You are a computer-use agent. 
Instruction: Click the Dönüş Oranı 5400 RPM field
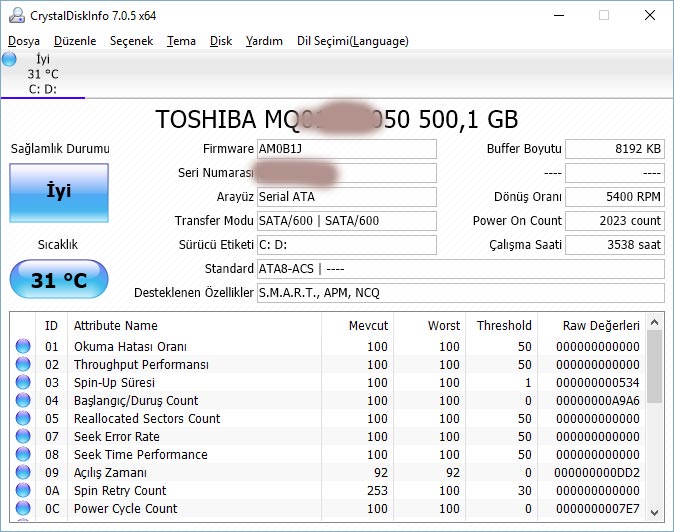click(x=615, y=197)
